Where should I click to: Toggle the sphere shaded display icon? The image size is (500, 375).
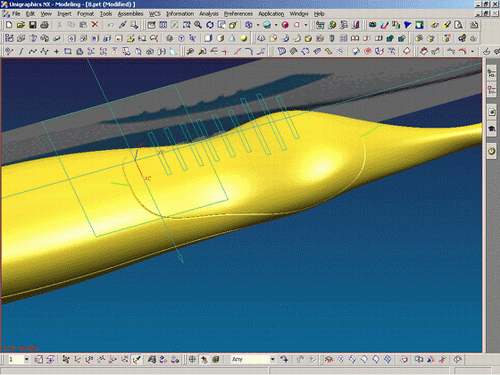[x=244, y=38]
